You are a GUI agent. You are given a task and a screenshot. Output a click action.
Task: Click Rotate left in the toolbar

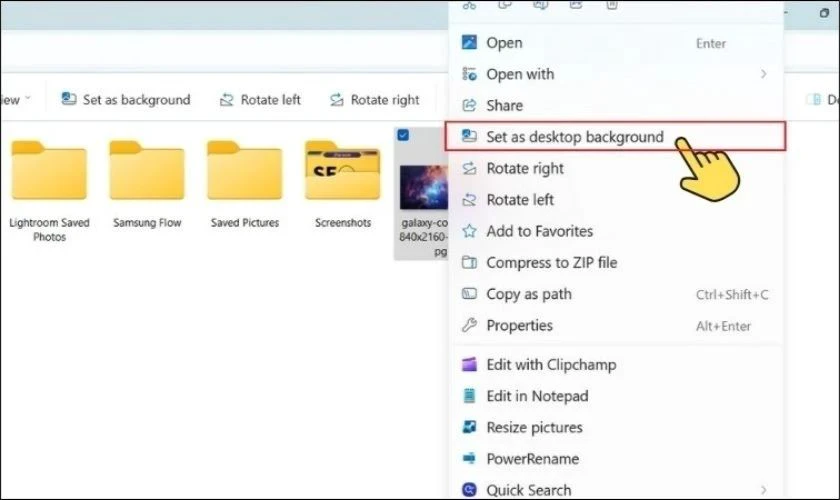click(x=259, y=100)
